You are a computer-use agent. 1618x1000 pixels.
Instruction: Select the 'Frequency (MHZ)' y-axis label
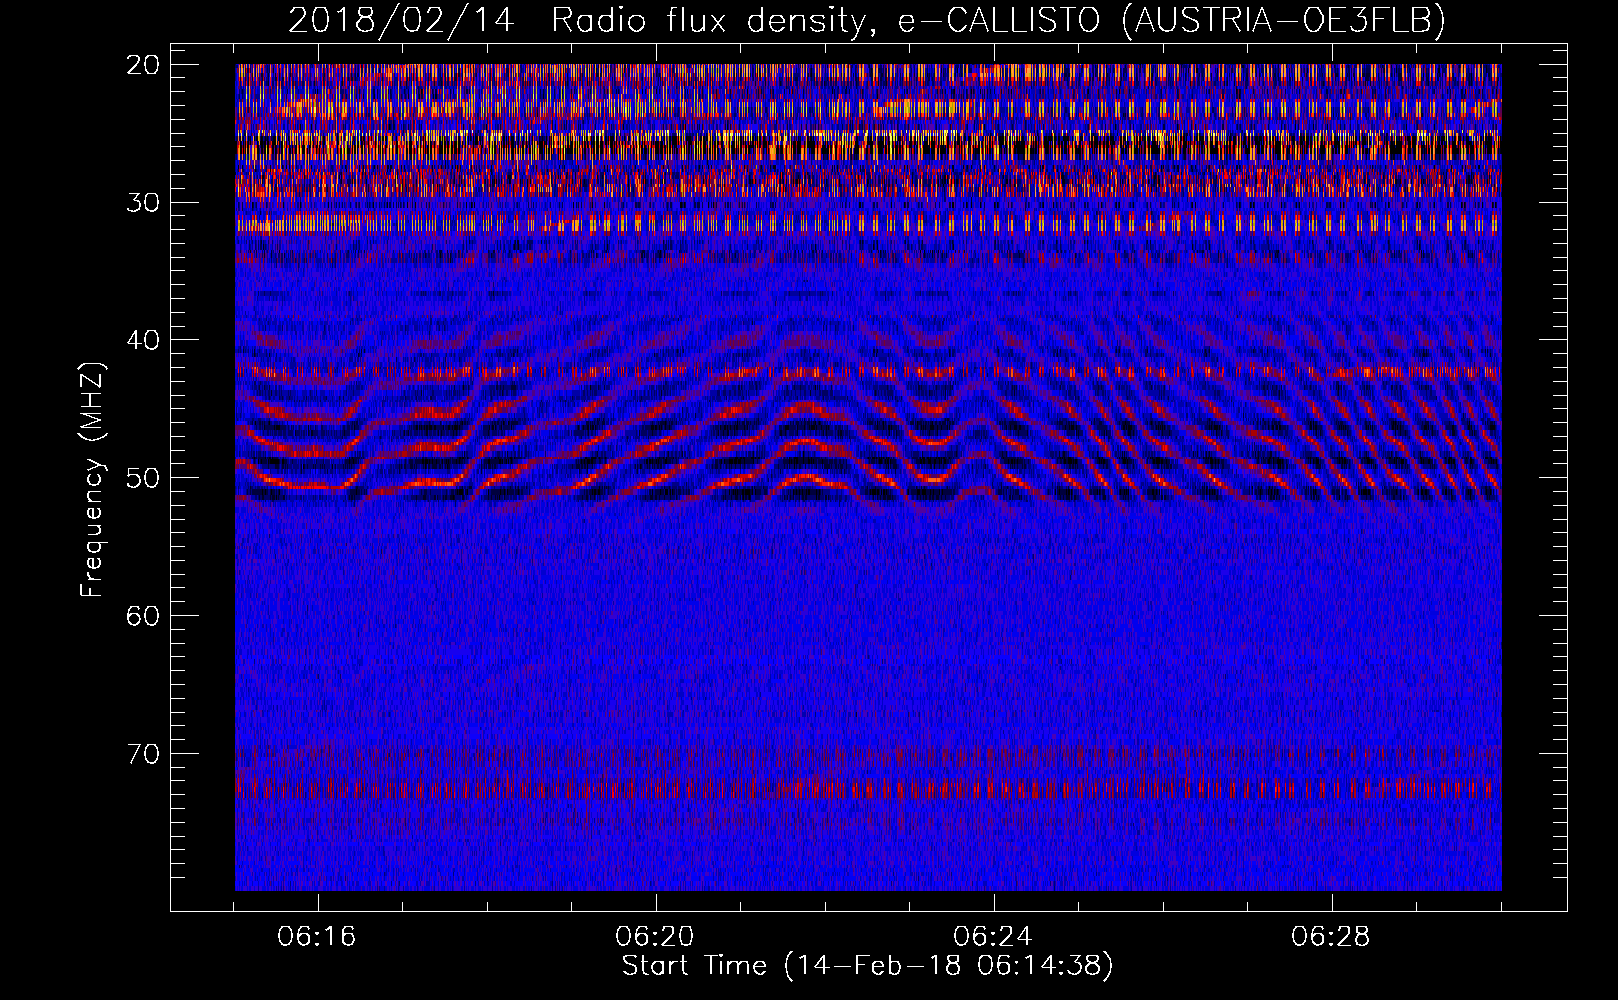[x=92, y=480]
